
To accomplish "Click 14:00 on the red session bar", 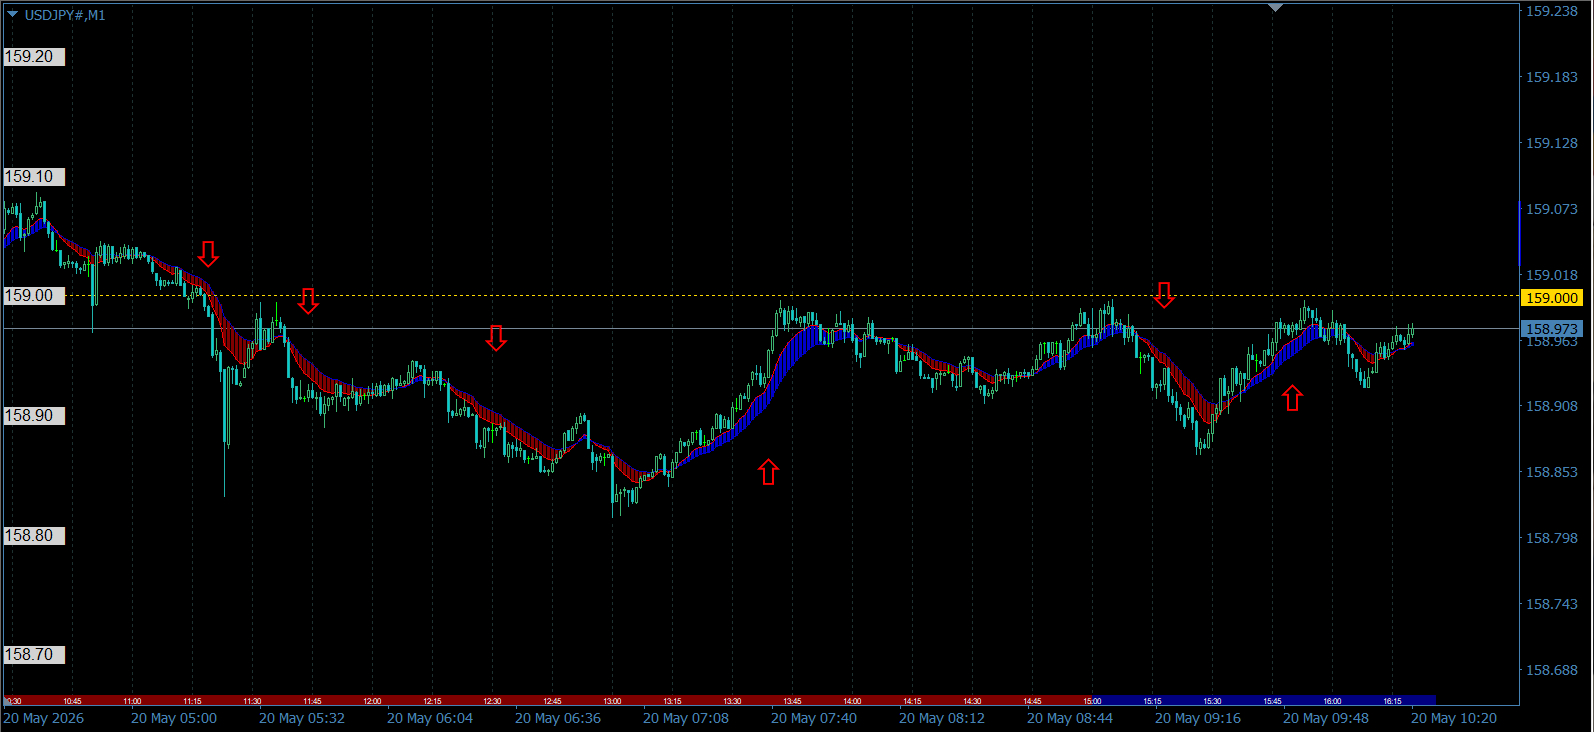I will 852,701.
